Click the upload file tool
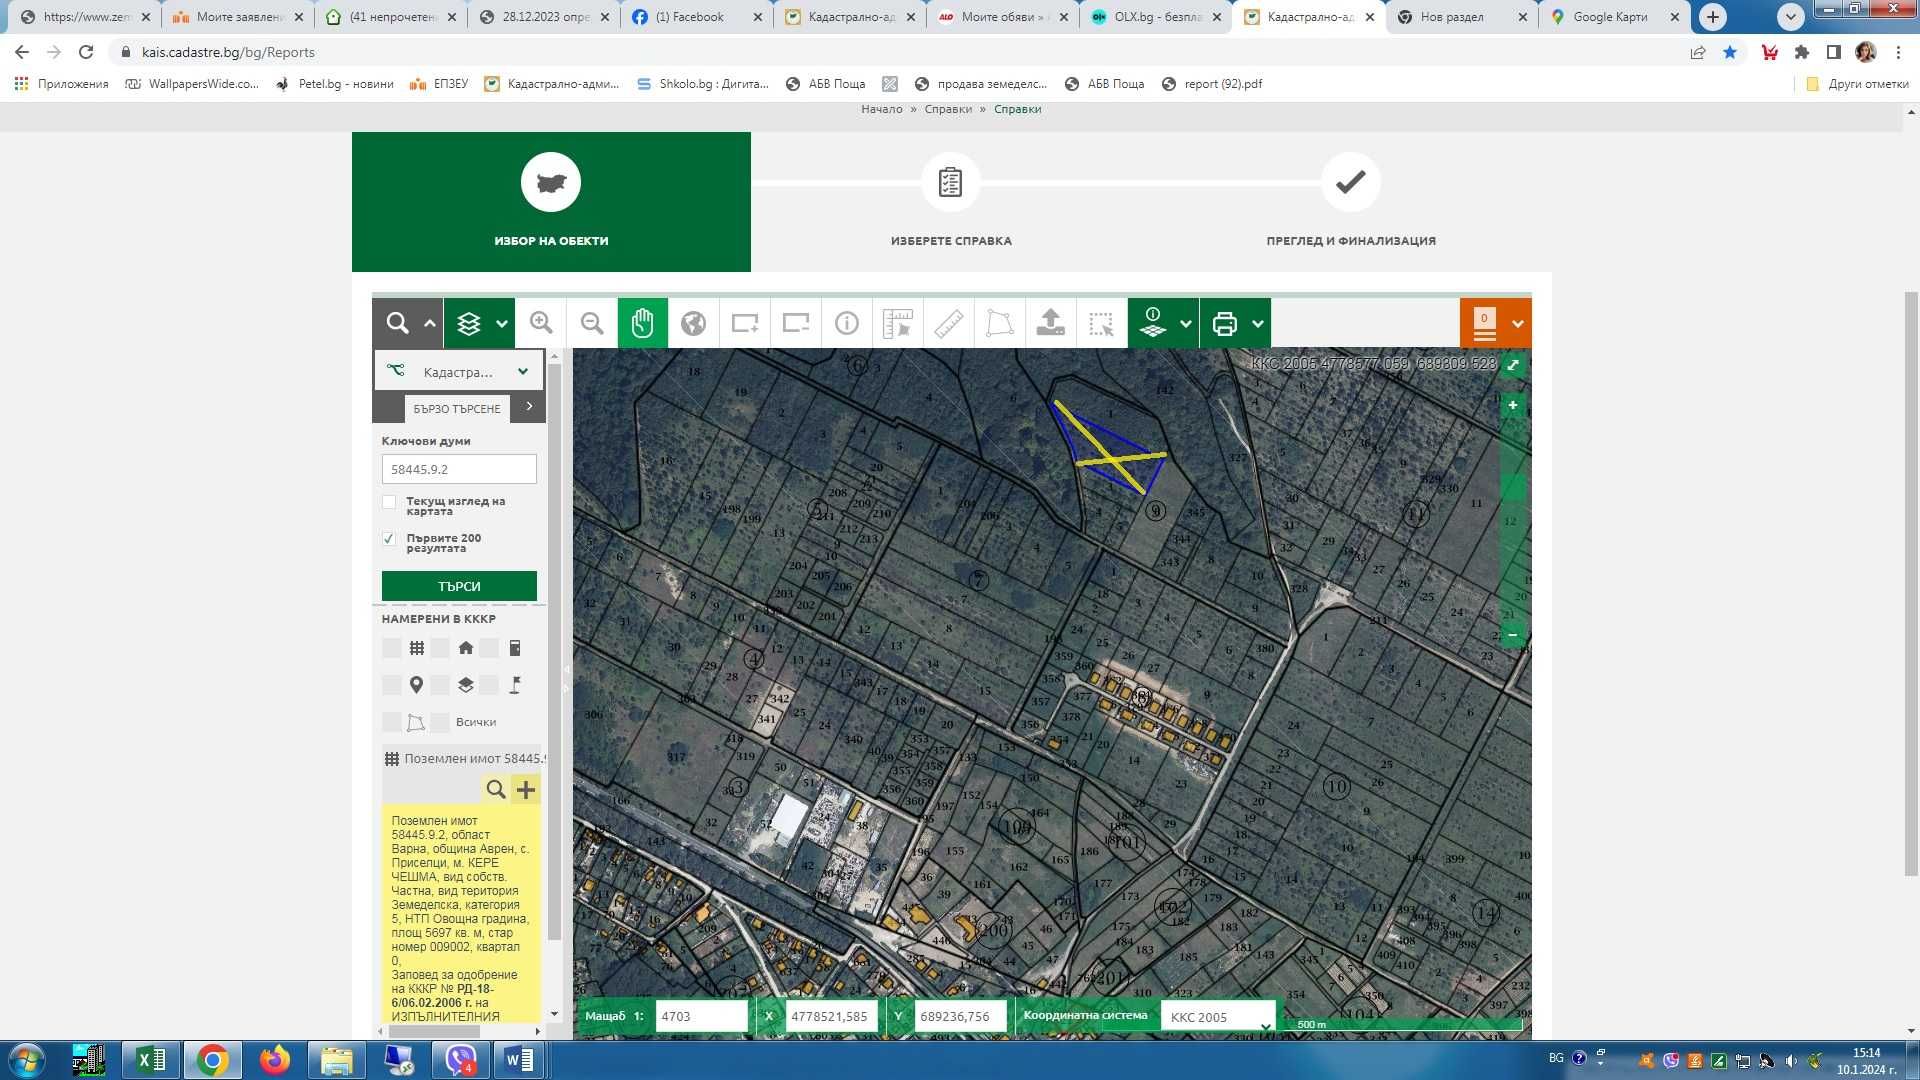The width and height of the screenshot is (1920, 1080). click(1050, 323)
